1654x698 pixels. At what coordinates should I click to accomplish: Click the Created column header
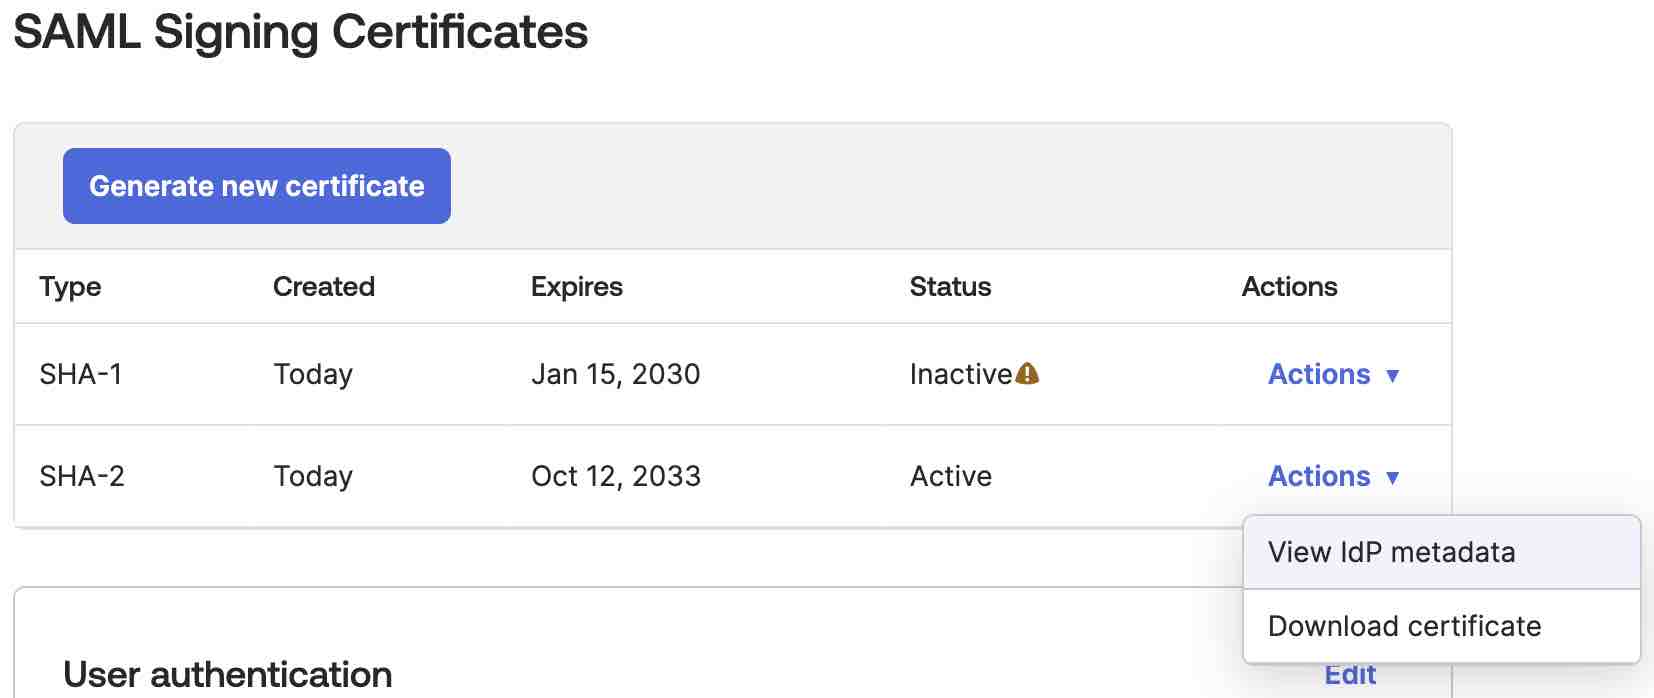click(x=324, y=287)
